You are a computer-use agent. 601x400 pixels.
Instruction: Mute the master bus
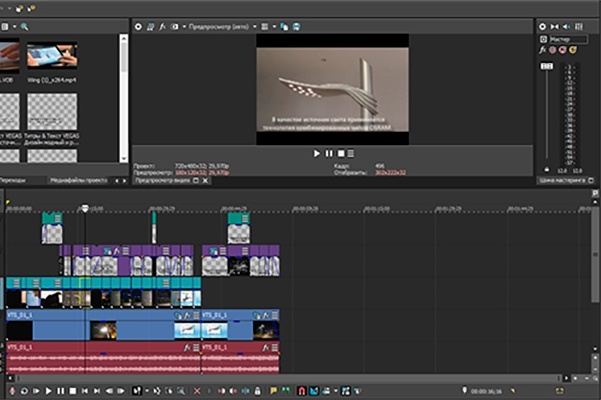point(562,50)
